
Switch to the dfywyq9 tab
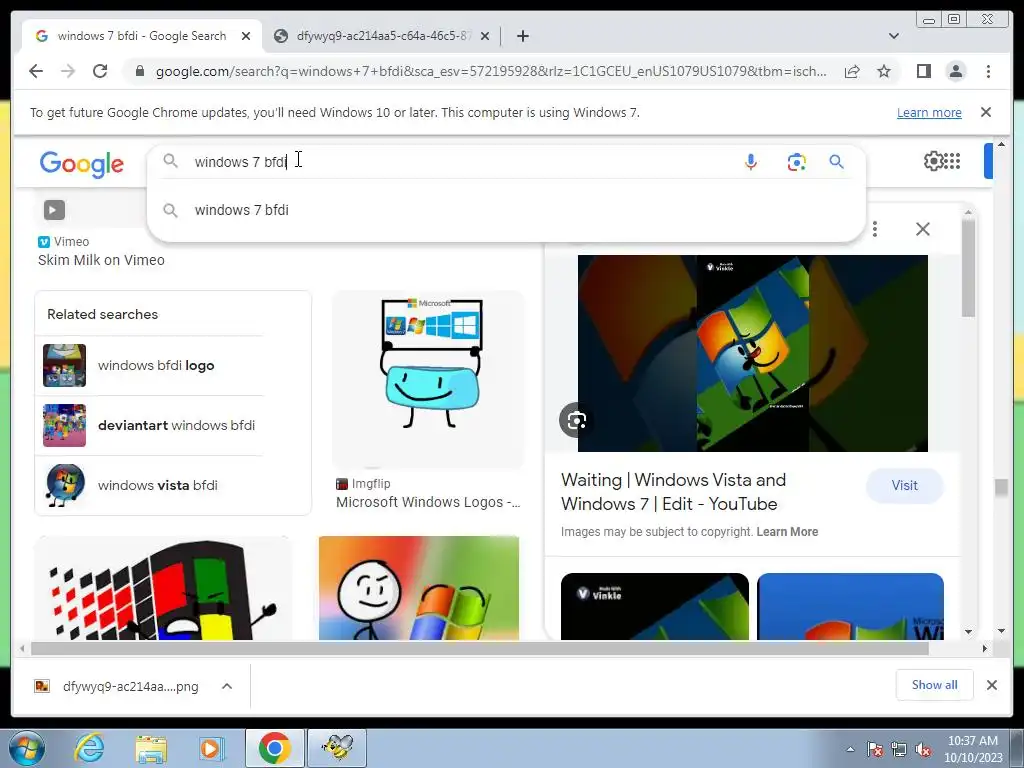[x=383, y=36]
